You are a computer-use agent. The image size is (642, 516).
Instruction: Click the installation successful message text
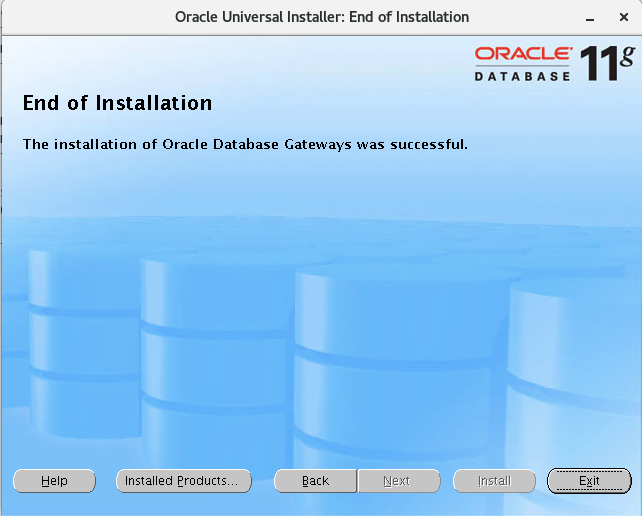click(245, 144)
